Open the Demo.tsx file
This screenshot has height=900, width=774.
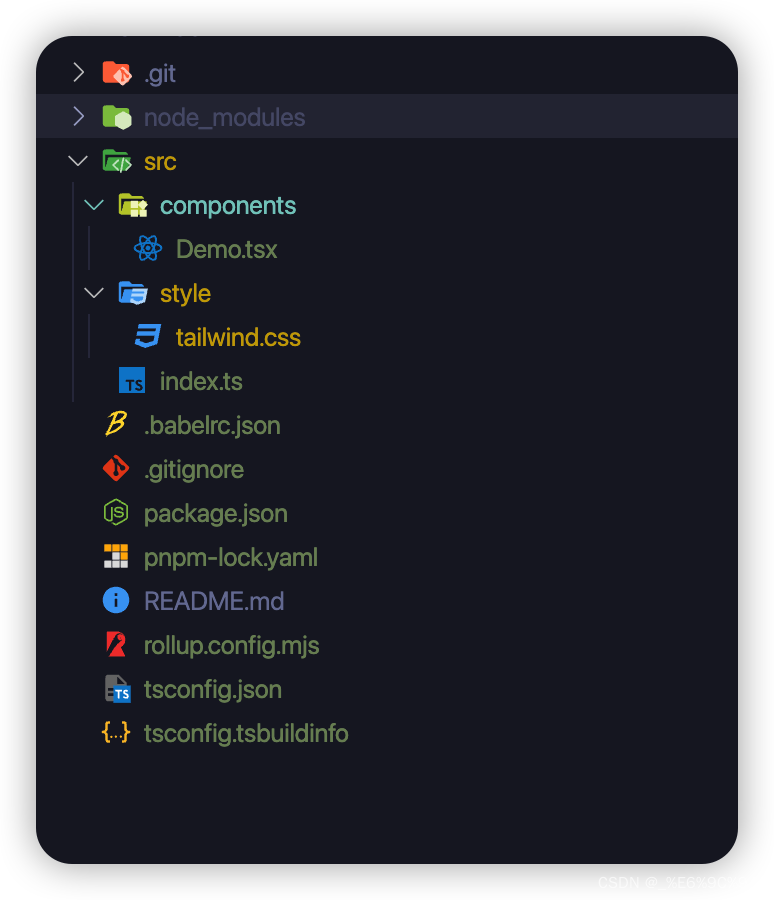(226, 248)
